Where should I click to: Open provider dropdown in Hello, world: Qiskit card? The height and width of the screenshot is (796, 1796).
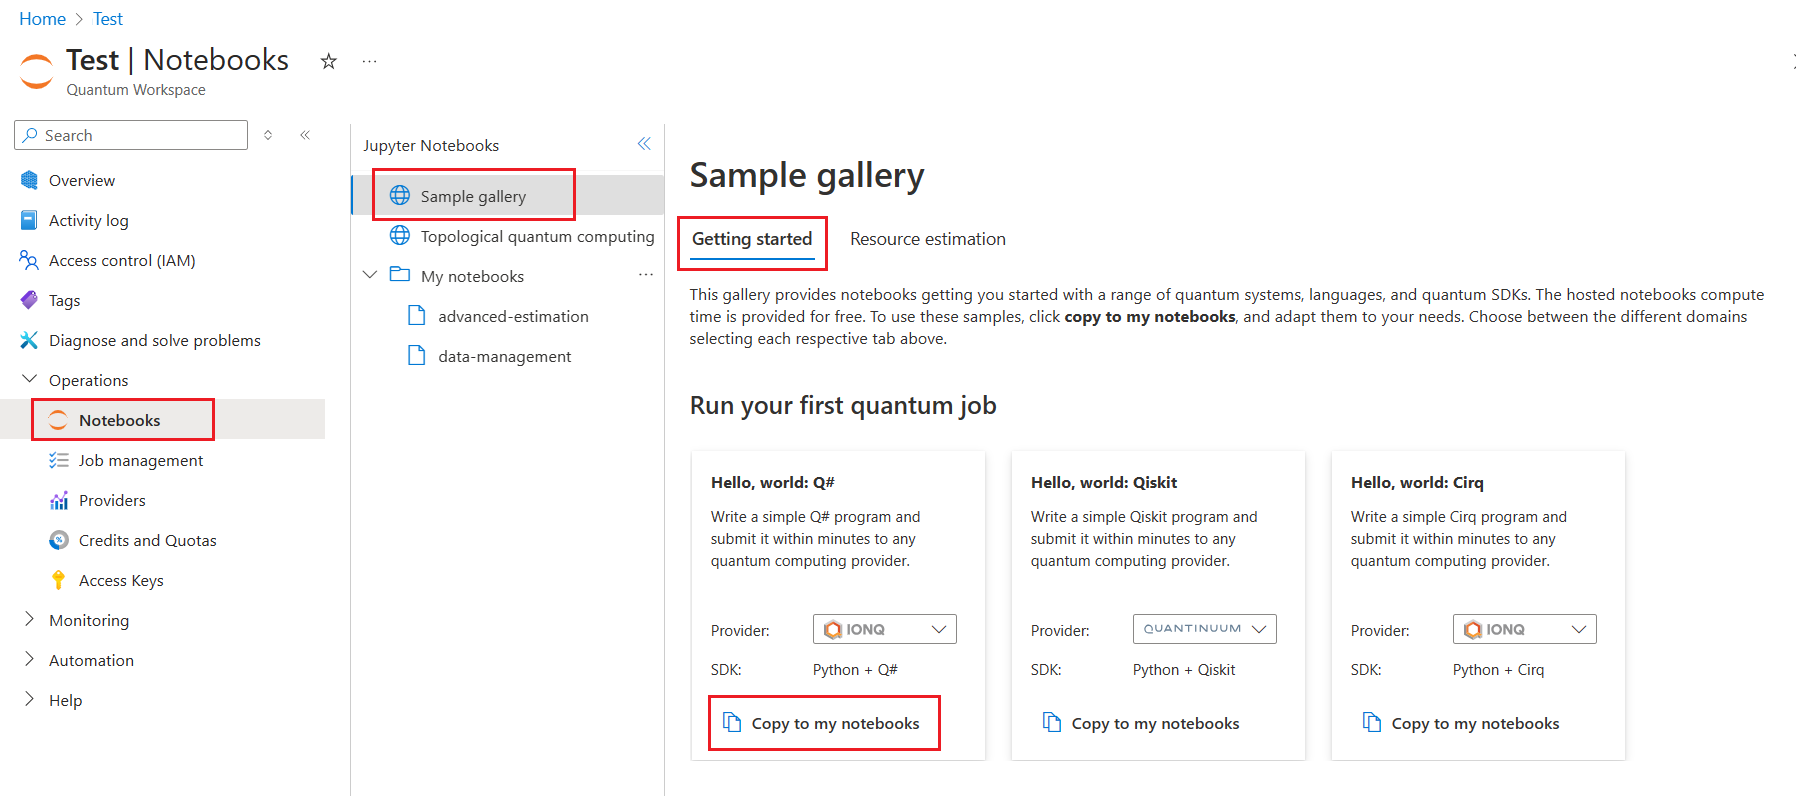(x=1204, y=629)
